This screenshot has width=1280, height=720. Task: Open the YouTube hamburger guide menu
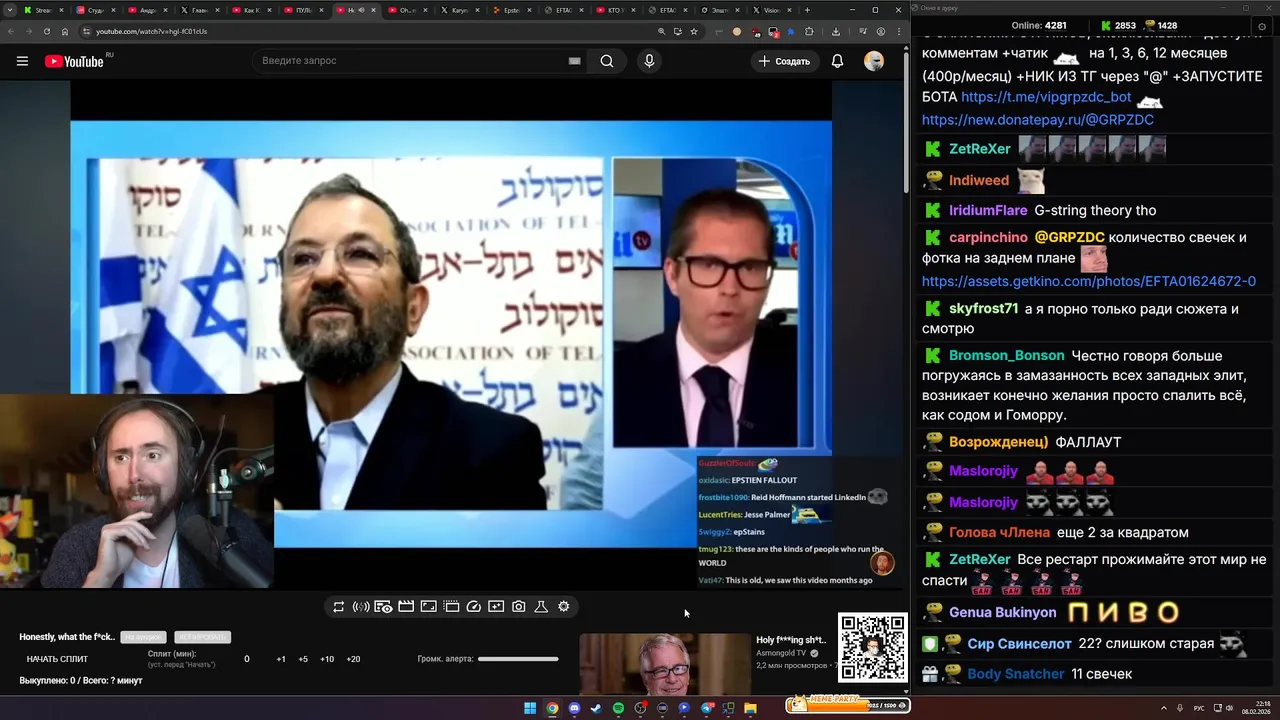[x=22, y=61]
